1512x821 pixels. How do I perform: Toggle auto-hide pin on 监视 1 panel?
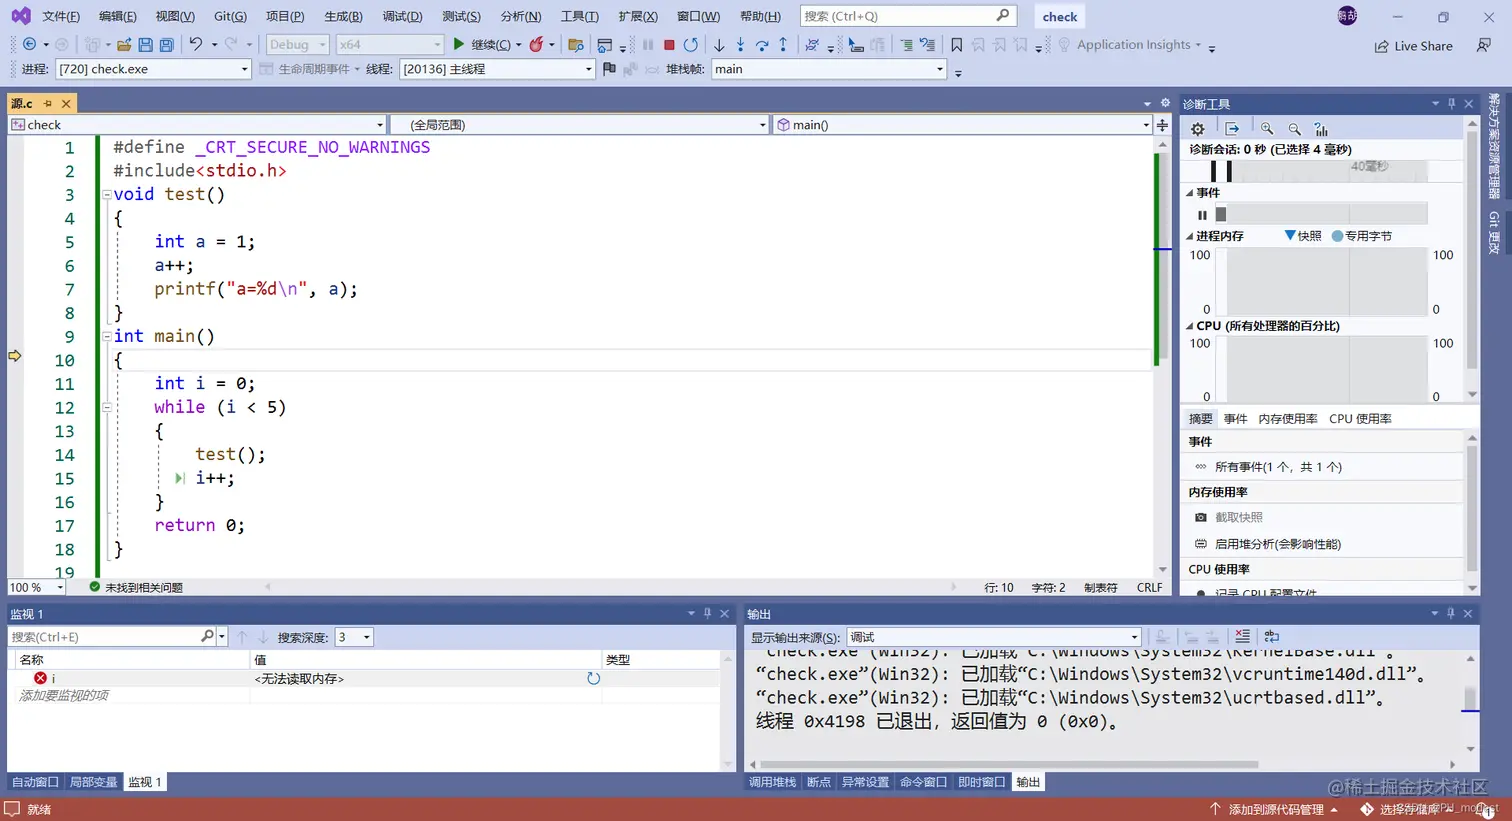[707, 613]
